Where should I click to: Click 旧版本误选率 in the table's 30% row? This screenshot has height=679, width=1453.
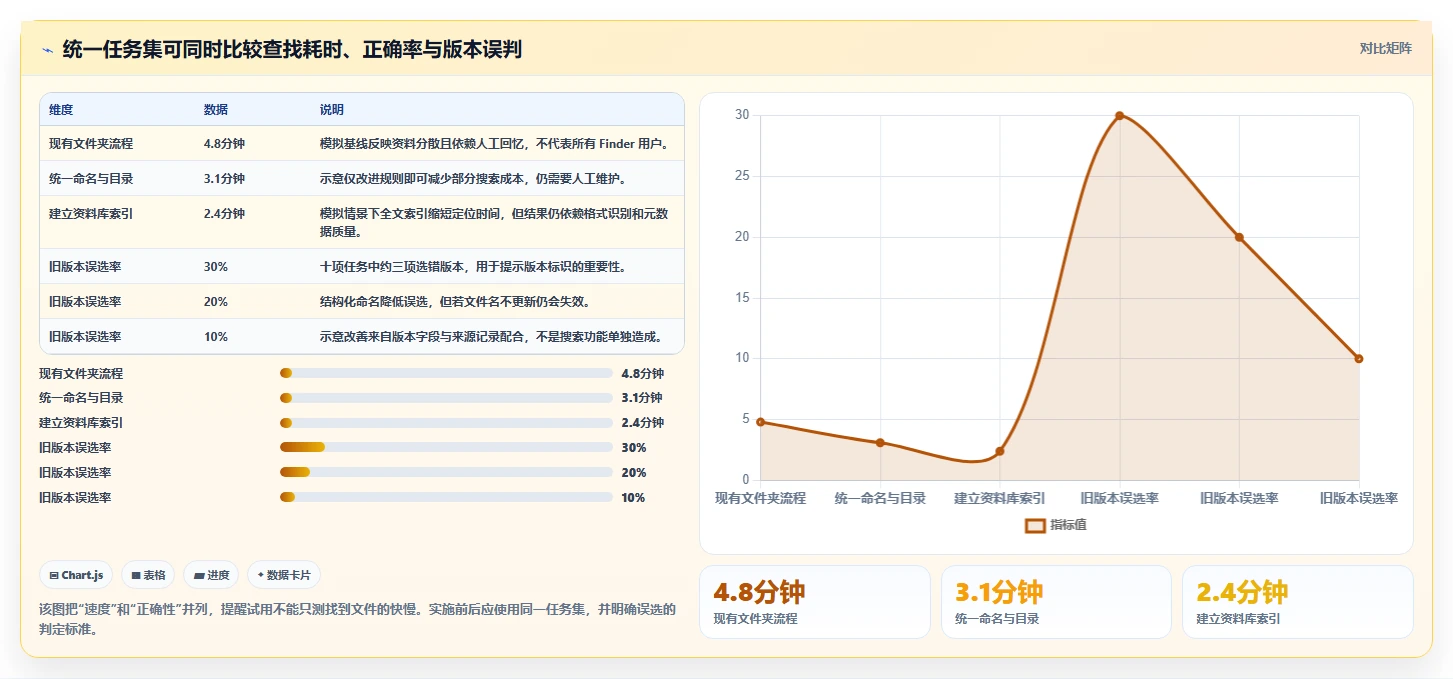pos(85,267)
